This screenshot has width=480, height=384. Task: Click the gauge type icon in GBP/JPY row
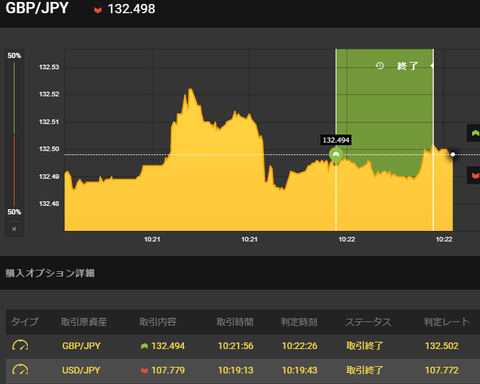[20, 345]
